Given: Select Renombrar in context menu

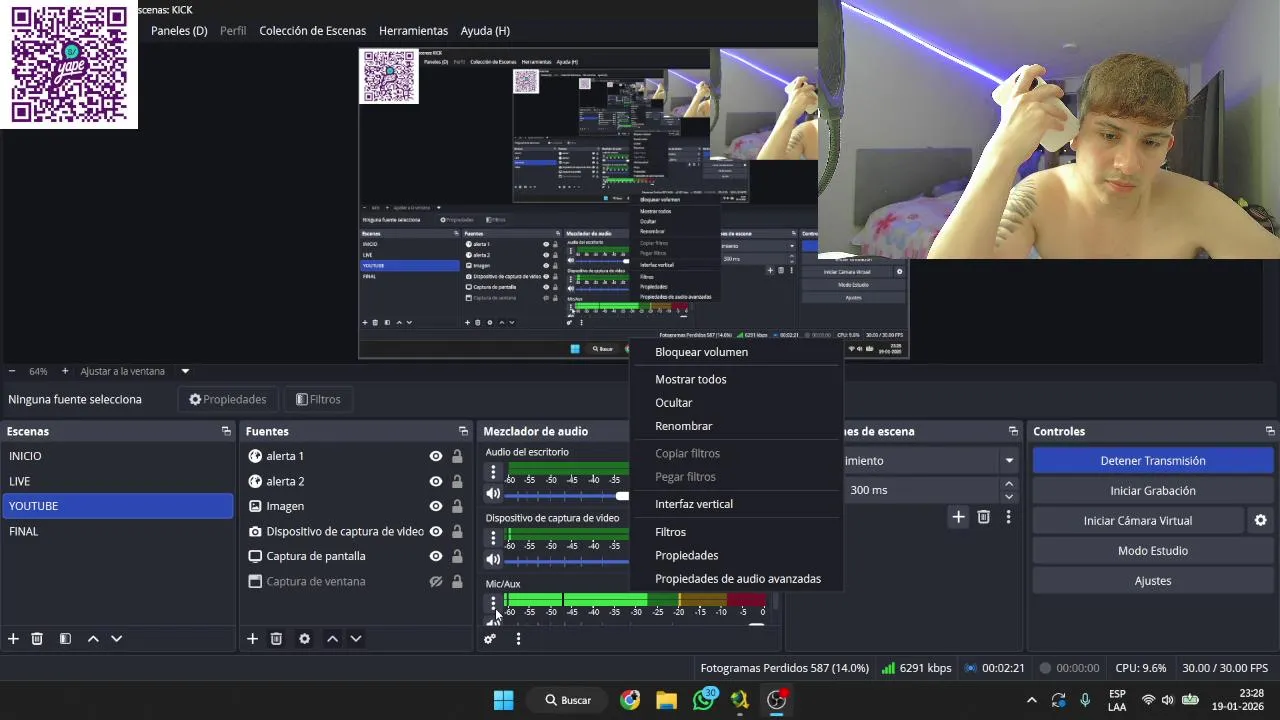Looking at the screenshot, I should coord(737,426).
